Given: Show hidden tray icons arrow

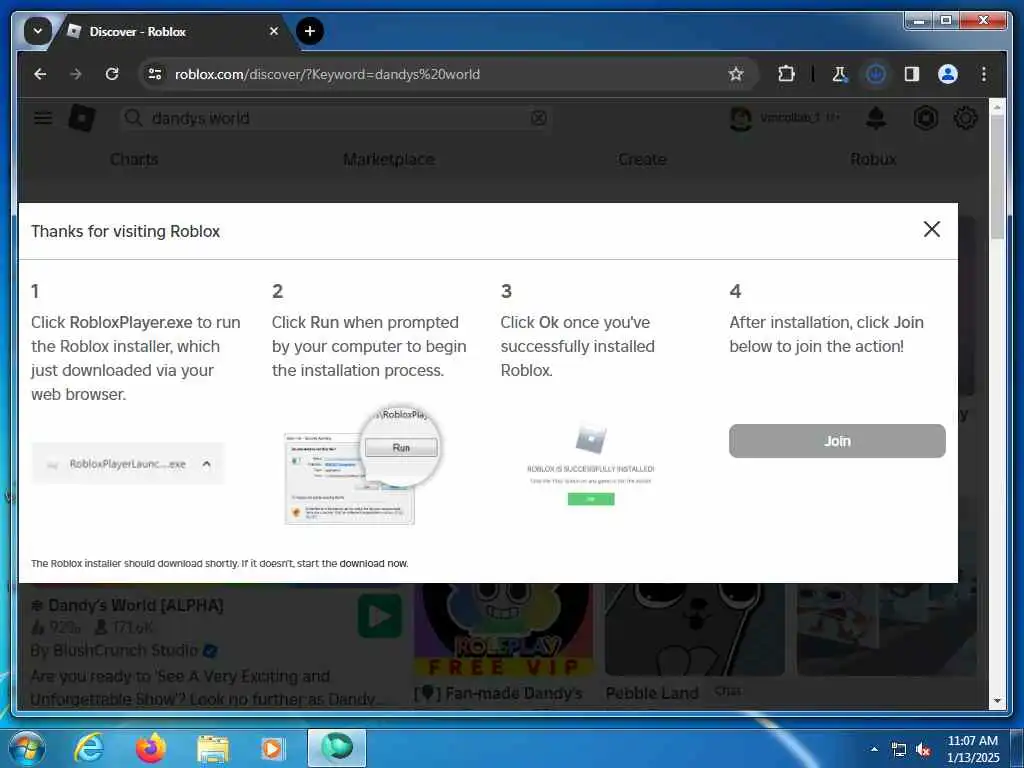Looking at the screenshot, I should click(874, 749).
